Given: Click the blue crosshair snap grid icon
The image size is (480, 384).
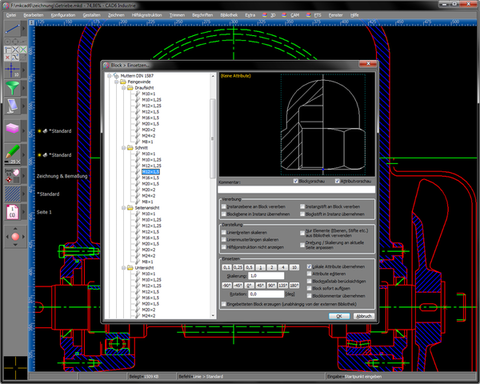Looking at the screenshot, I should click(x=12, y=70).
